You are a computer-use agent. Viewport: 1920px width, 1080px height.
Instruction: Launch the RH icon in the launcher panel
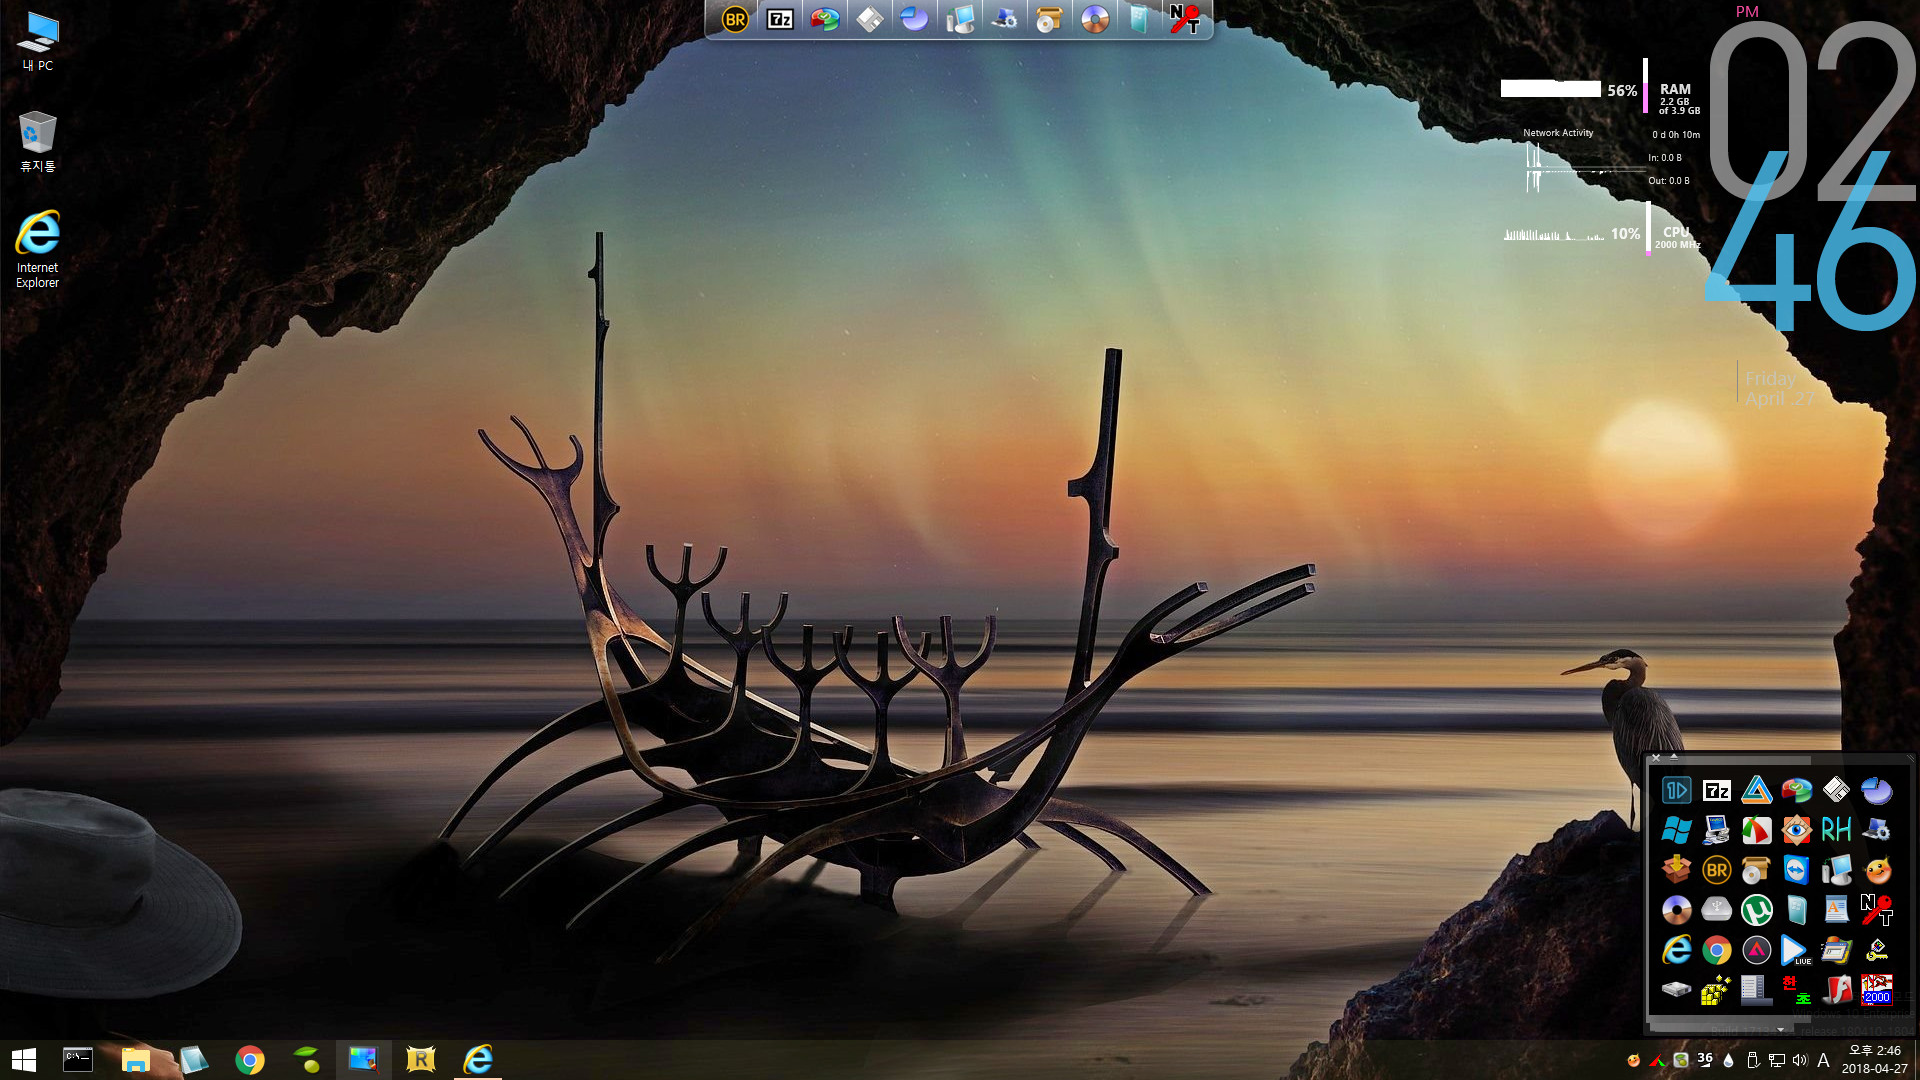pyautogui.click(x=1836, y=830)
